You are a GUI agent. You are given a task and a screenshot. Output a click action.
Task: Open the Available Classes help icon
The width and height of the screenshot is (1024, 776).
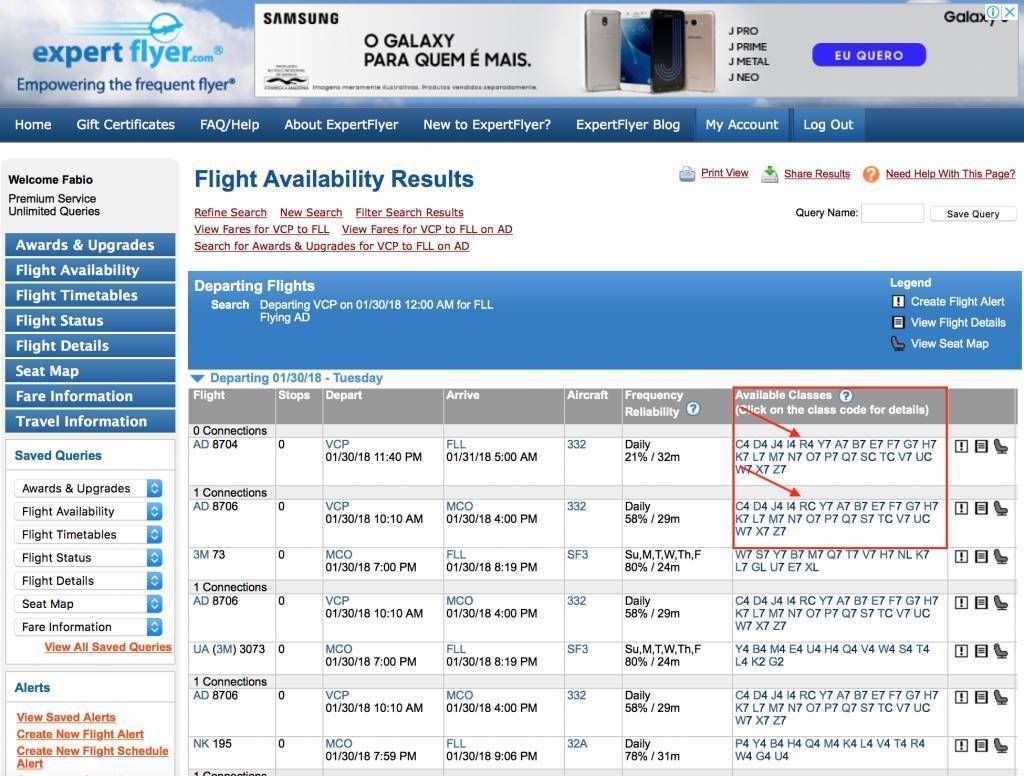[x=846, y=396]
